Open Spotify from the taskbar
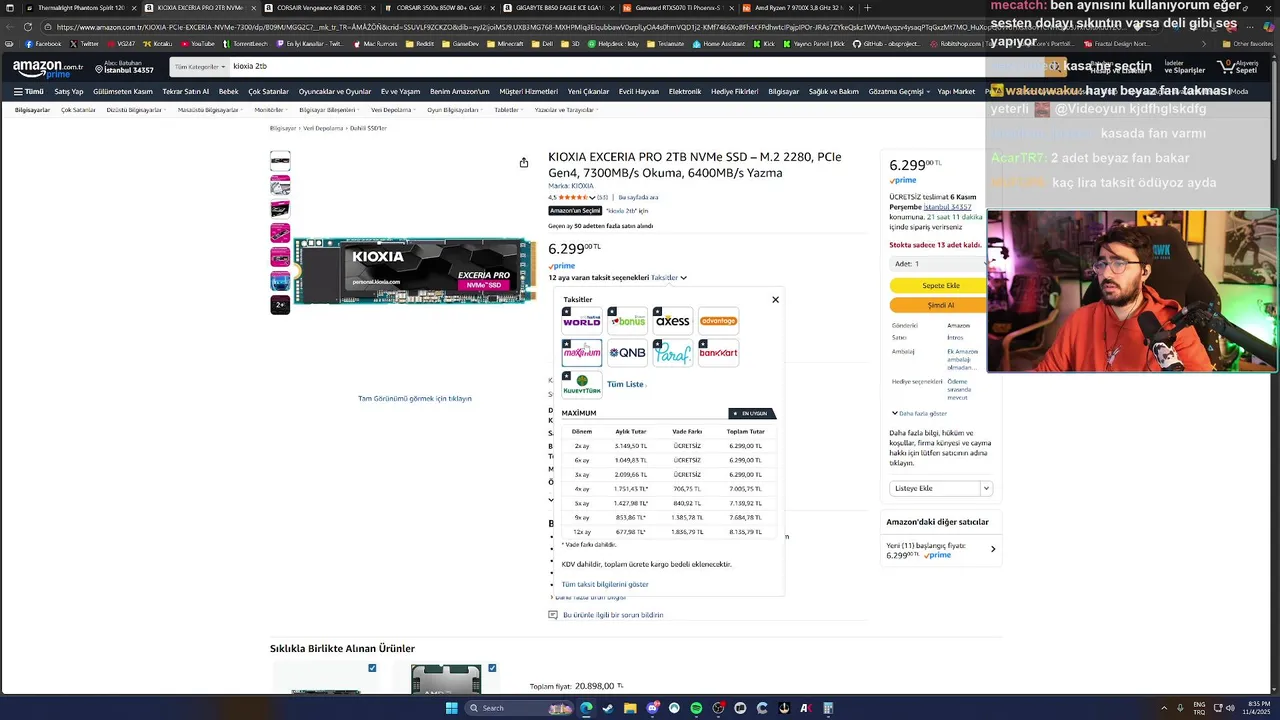The width and height of the screenshot is (1280, 720). (x=696, y=708)
